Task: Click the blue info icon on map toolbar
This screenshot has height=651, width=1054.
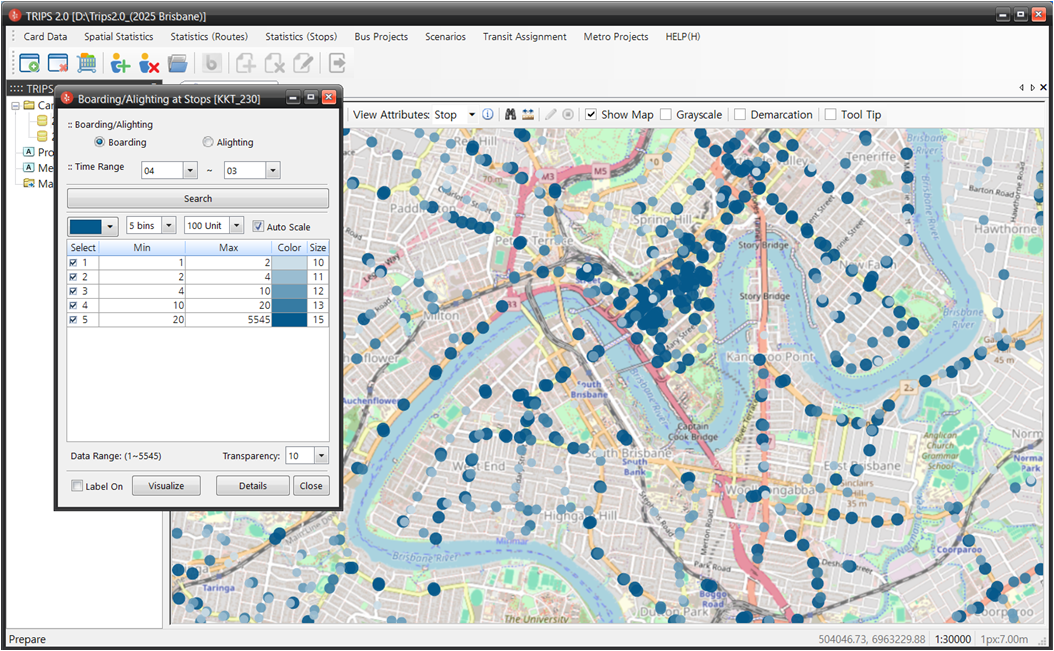Action: click(488, 114)
